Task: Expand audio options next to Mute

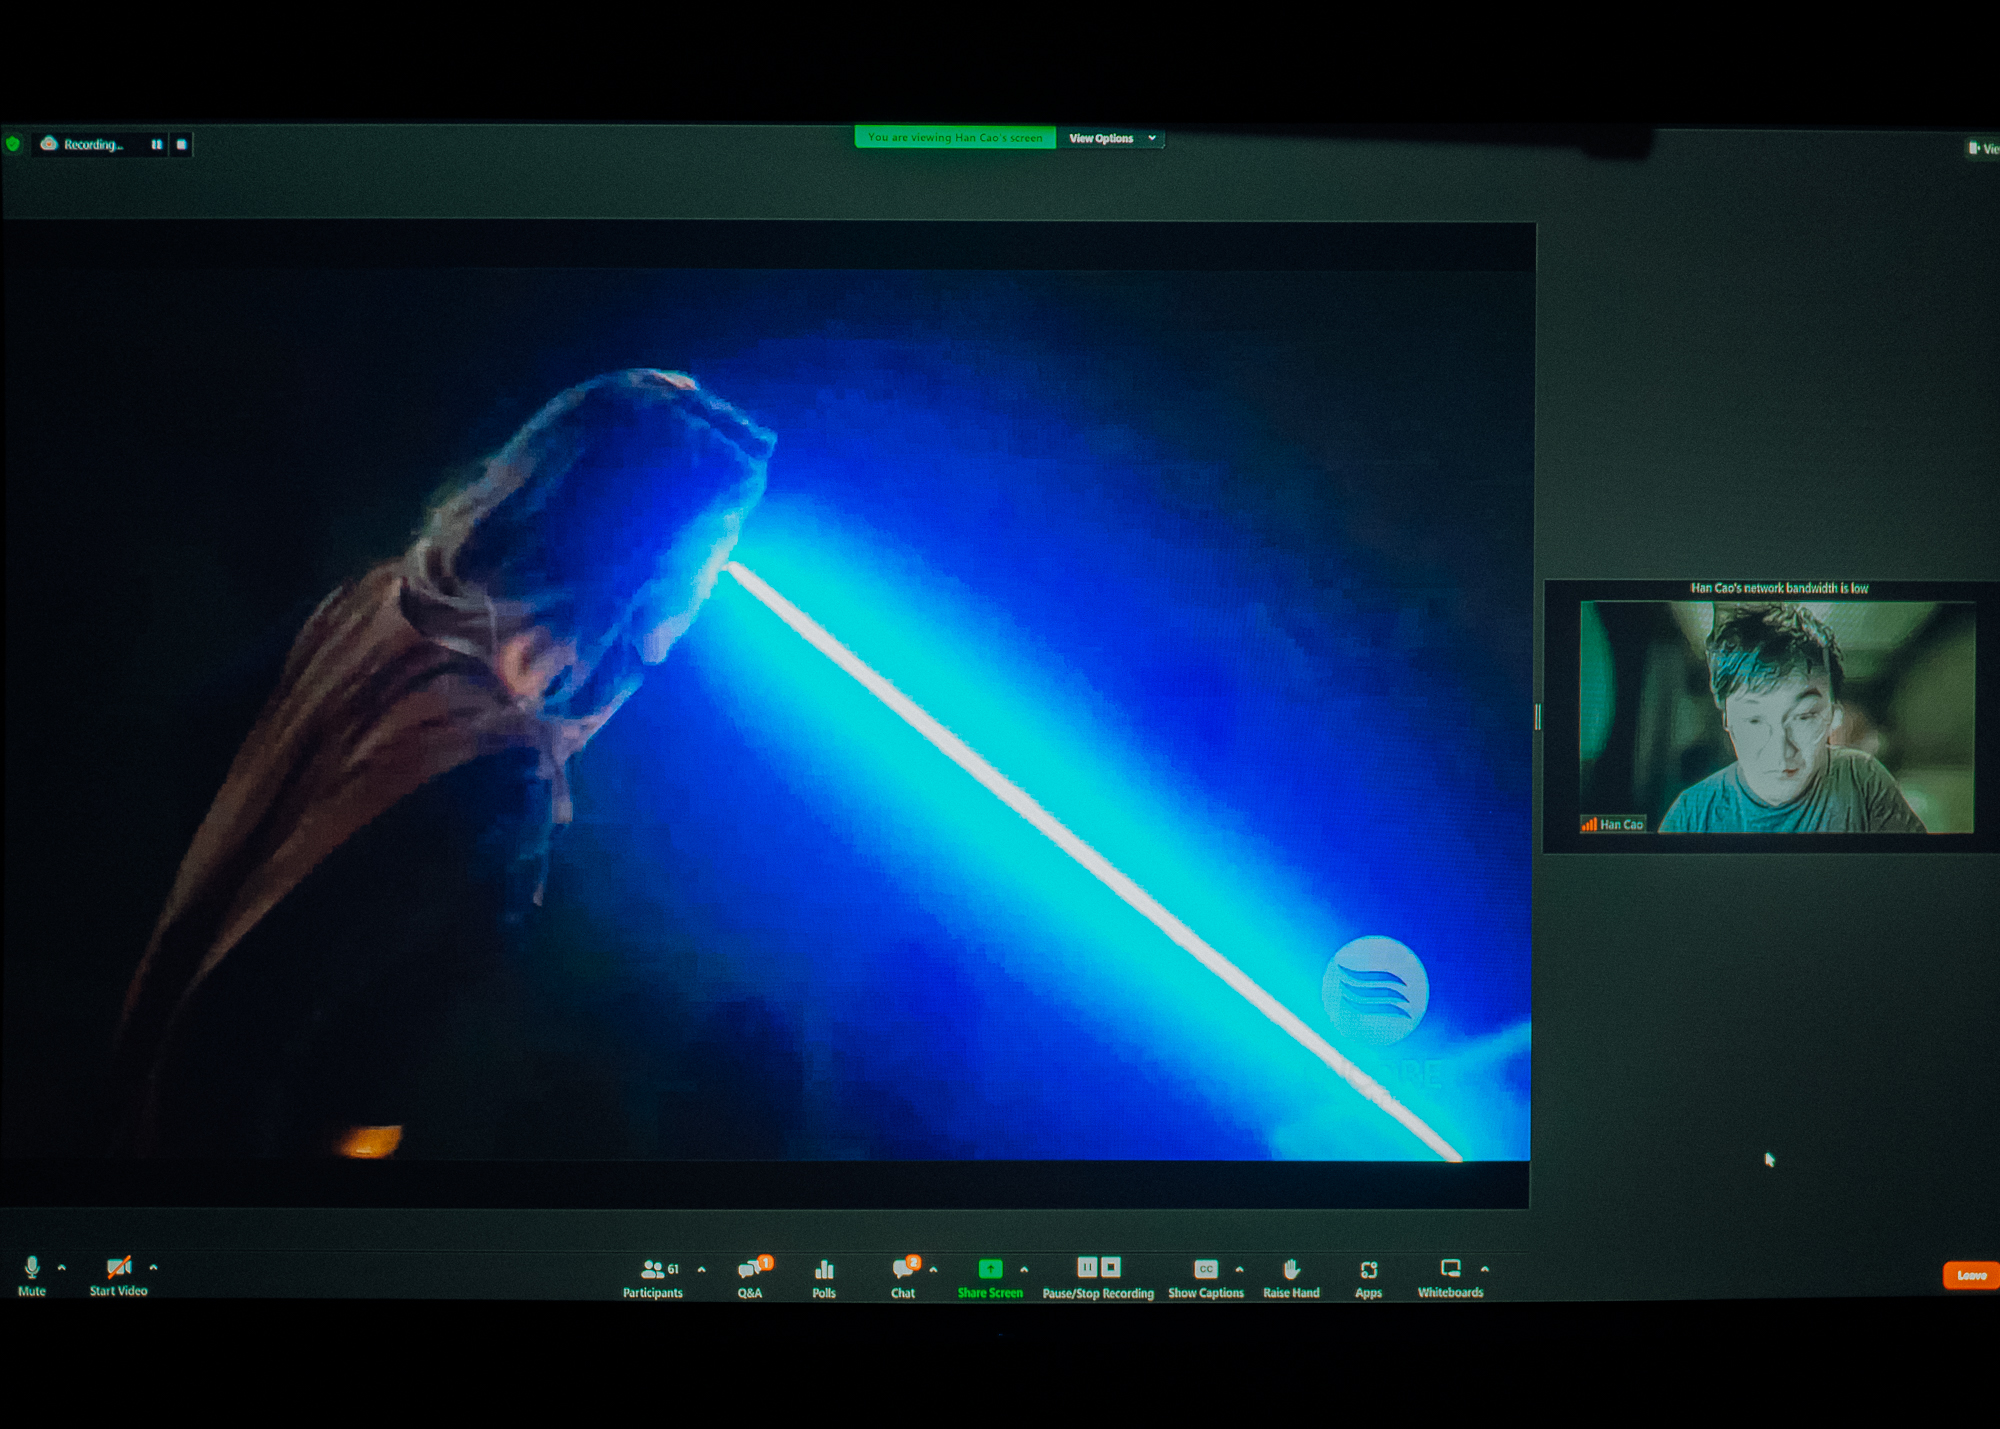Action: [x=62, y=1267]
